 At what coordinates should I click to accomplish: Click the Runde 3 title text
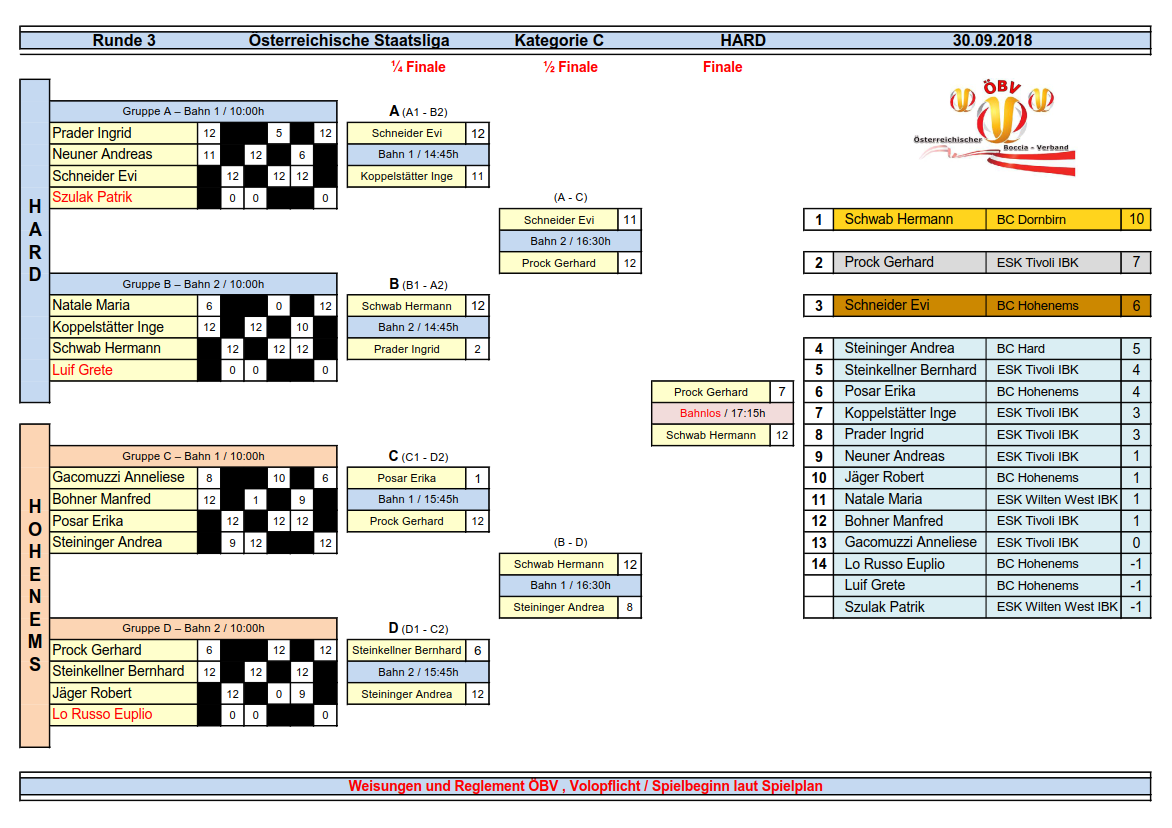tap(124, 41)
